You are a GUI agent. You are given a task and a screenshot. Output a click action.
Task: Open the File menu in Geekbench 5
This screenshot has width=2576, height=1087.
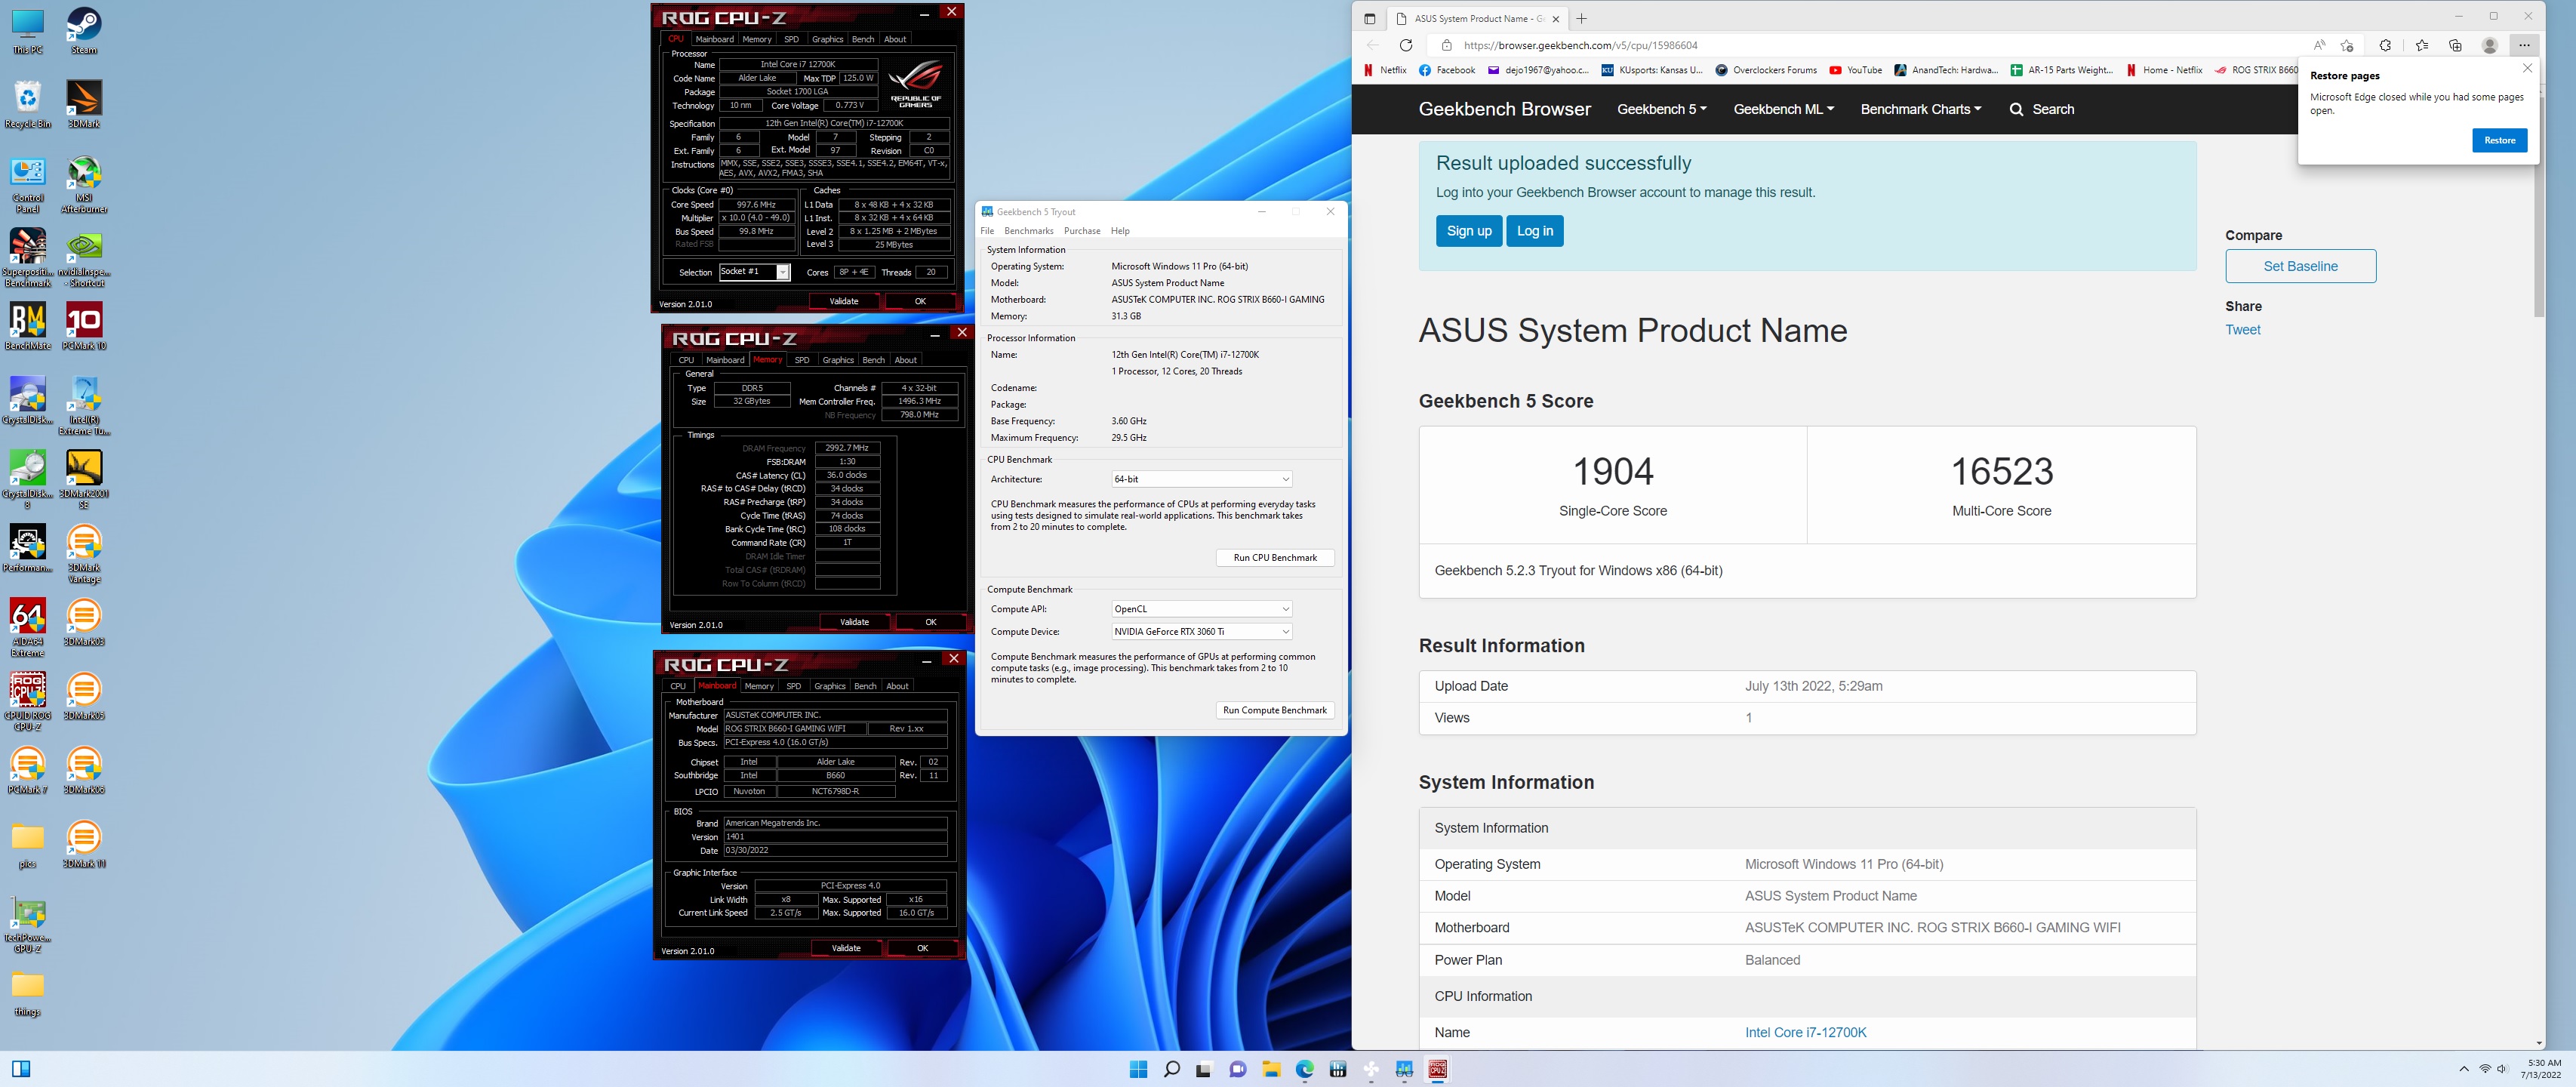[987, 231]
